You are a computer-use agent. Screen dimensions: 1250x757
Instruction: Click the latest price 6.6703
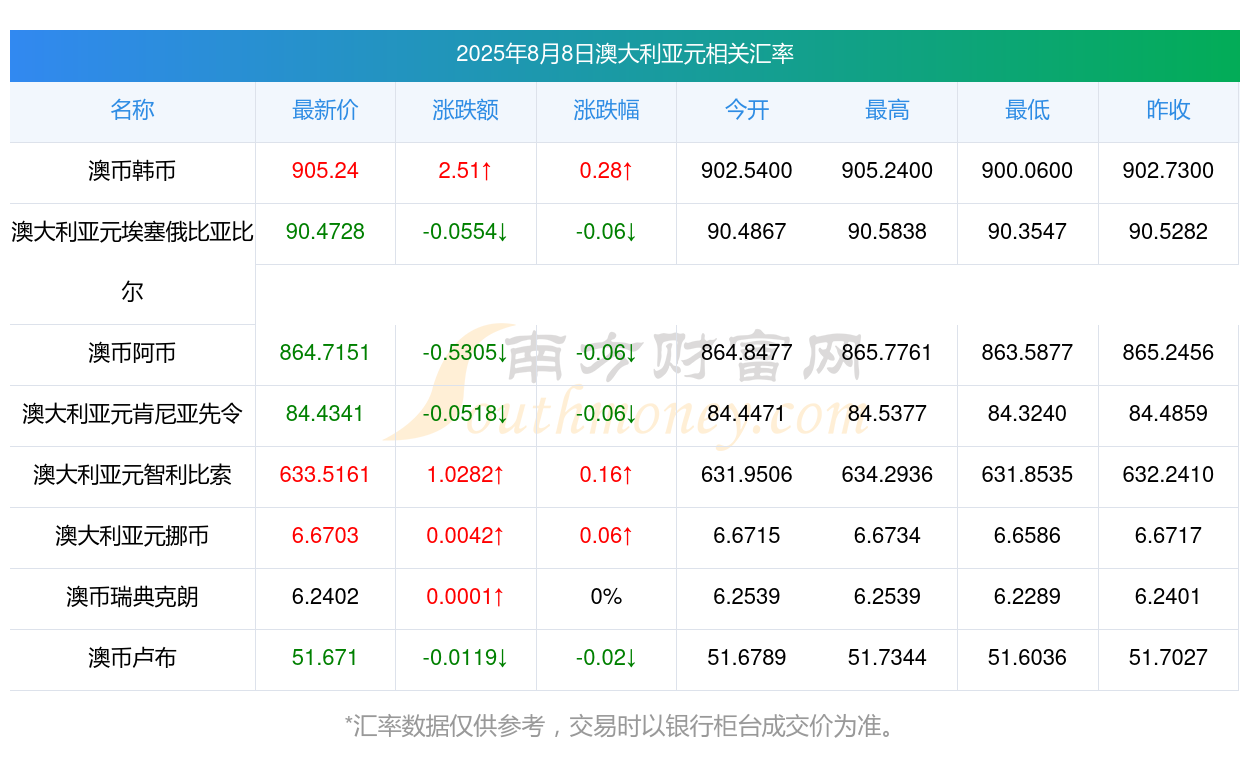(x=325, y=536)
